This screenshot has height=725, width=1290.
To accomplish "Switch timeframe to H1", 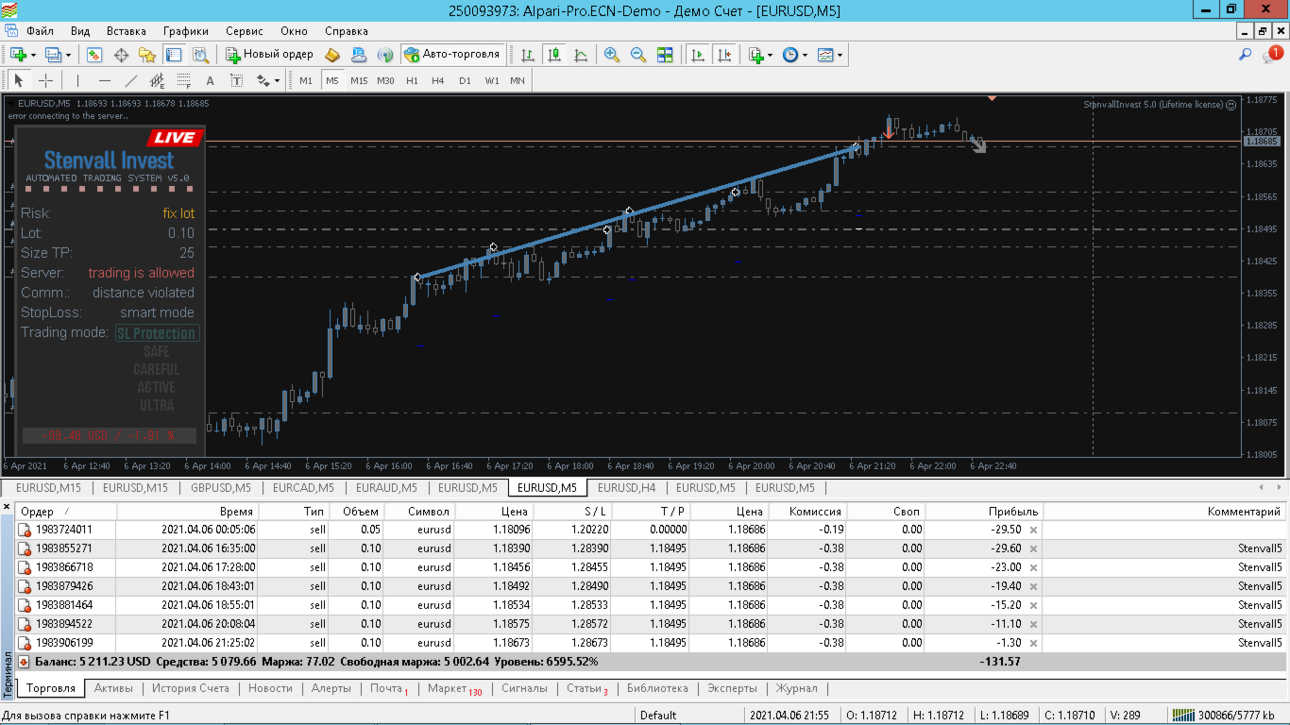I will [412, 80].
